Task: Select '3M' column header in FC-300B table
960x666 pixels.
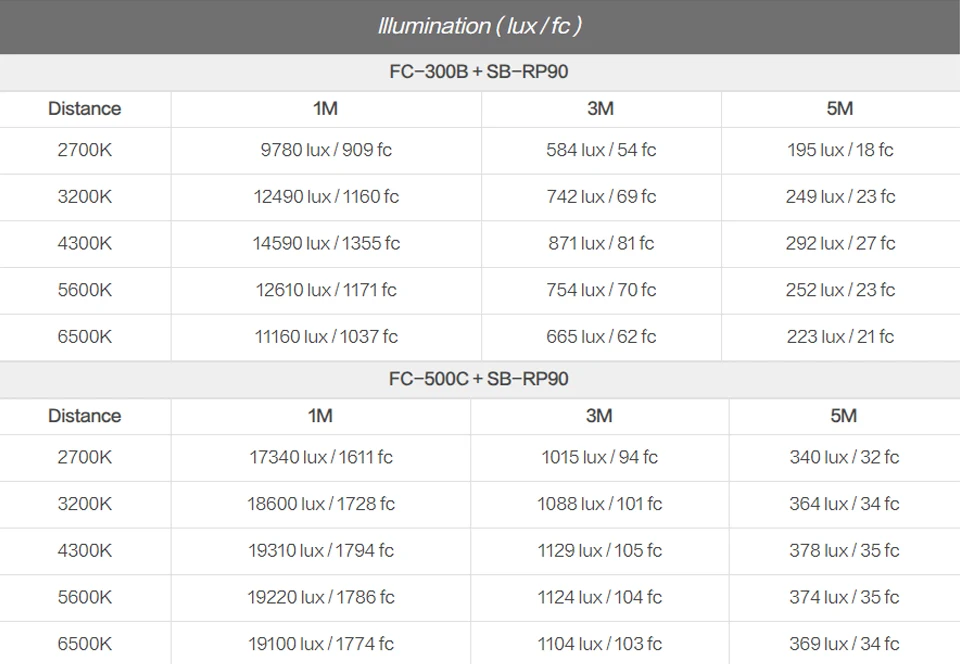Action: [601, 109]
